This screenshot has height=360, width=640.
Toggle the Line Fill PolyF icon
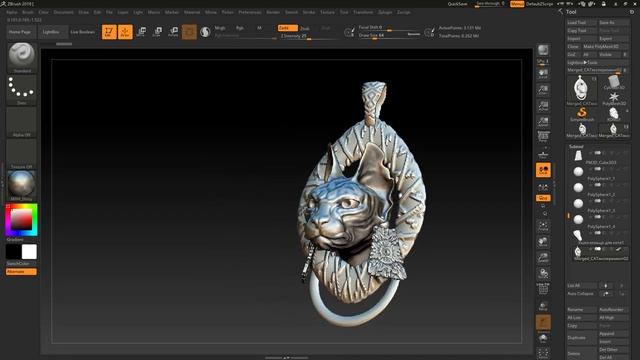(543, 289)
